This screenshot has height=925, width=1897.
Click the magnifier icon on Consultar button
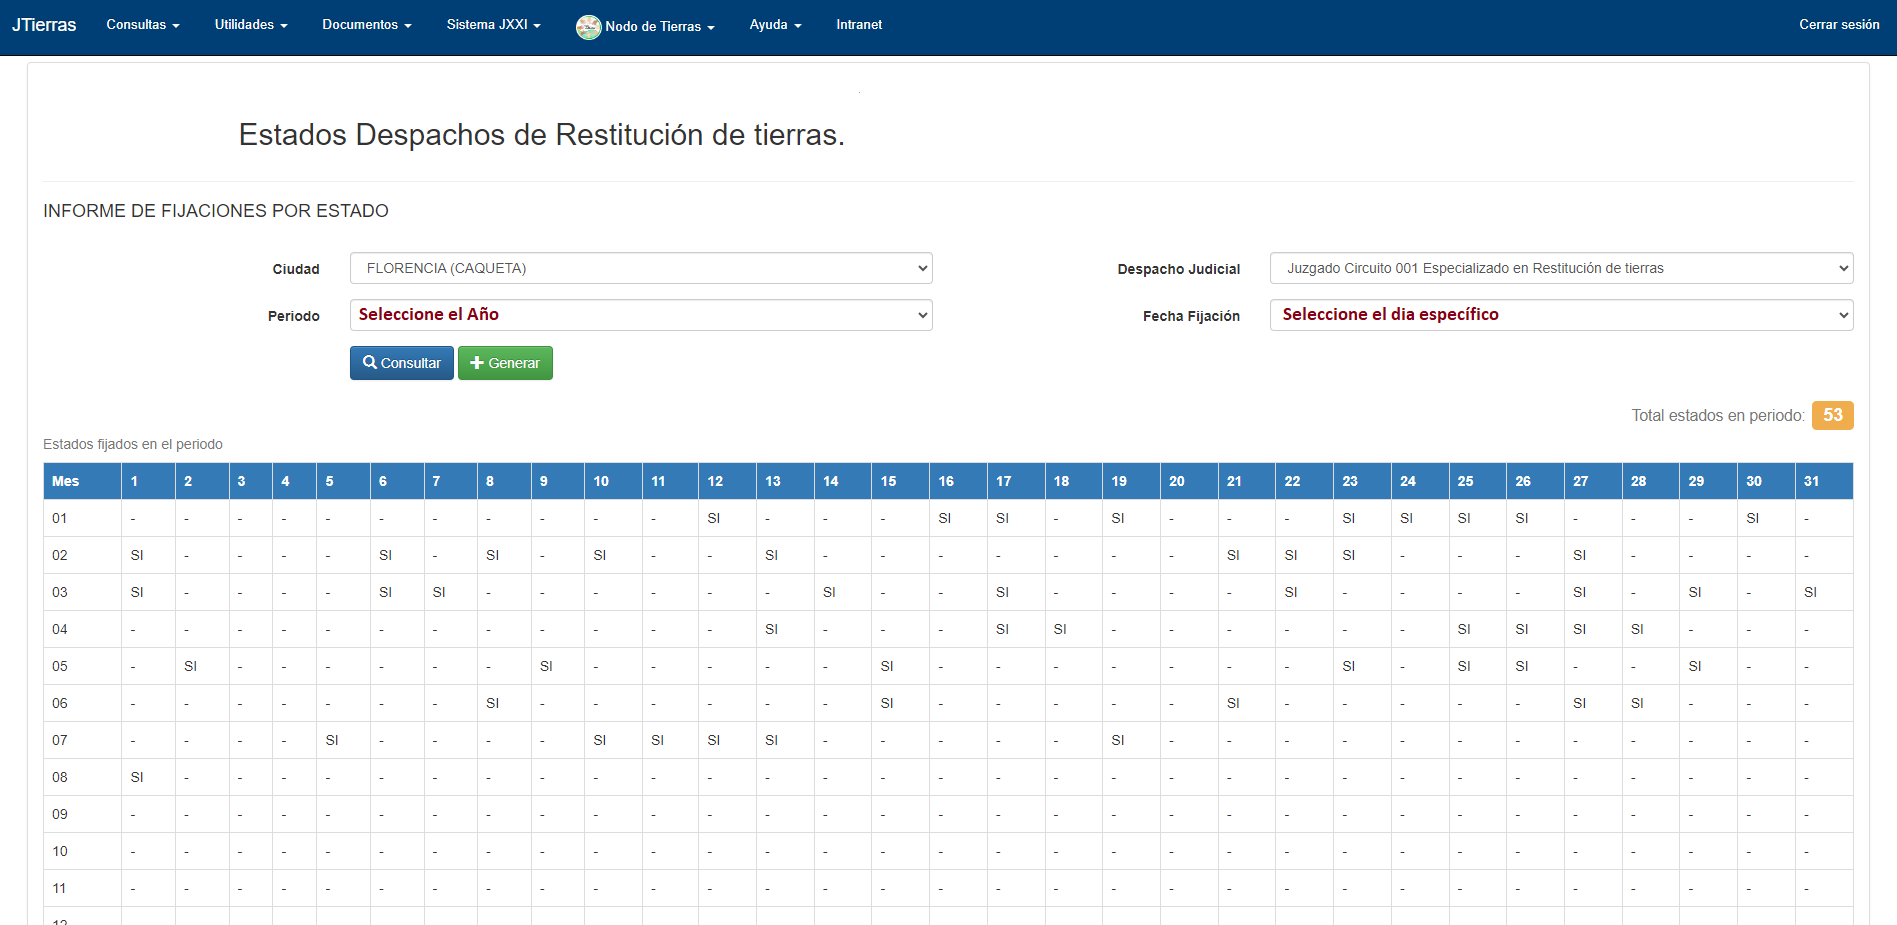[370, 363]
